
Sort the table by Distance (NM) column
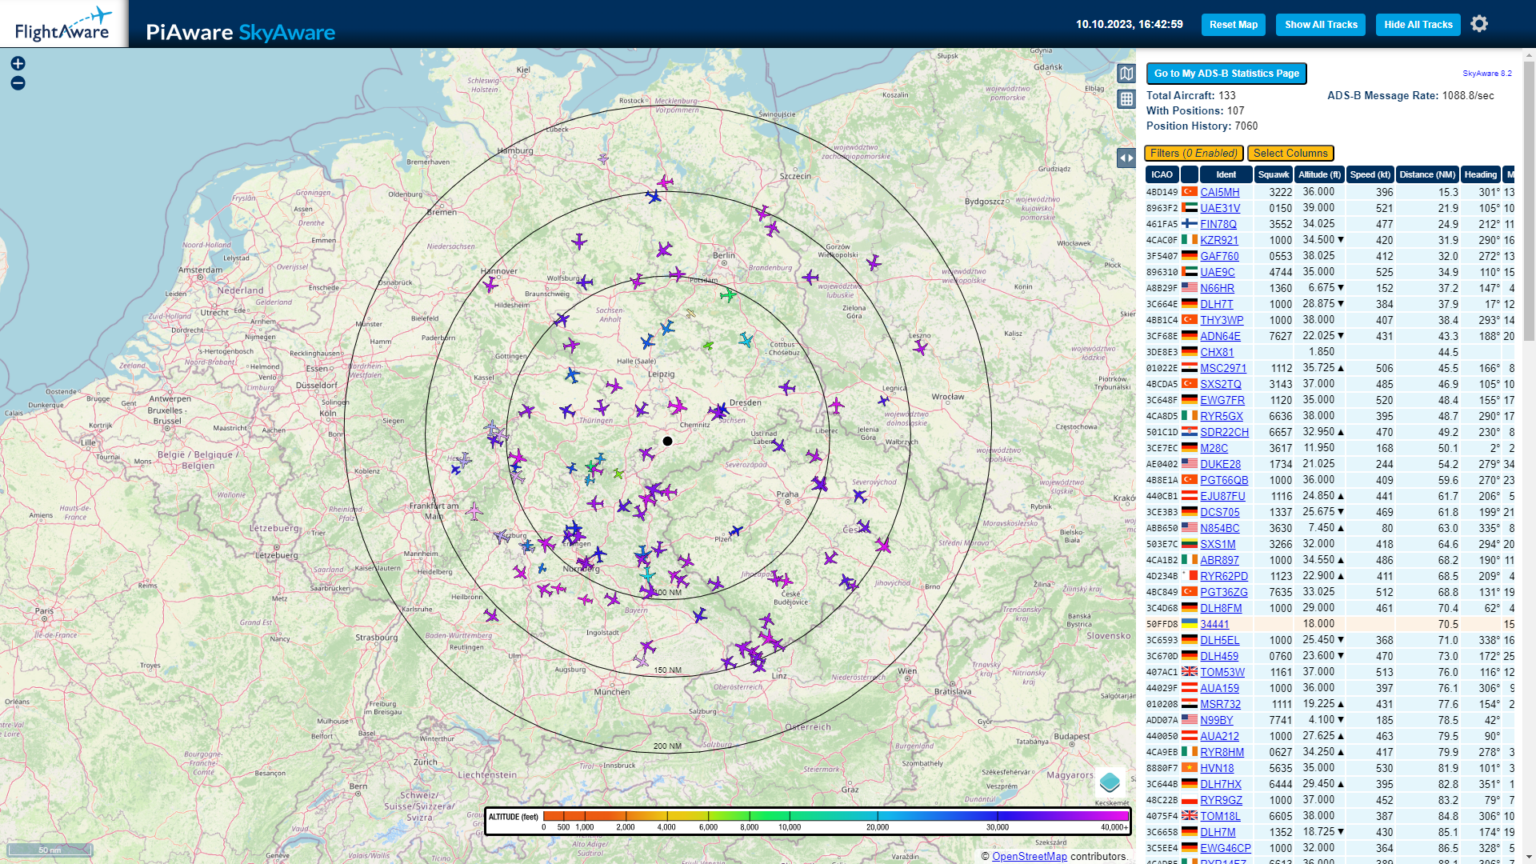1426,174
